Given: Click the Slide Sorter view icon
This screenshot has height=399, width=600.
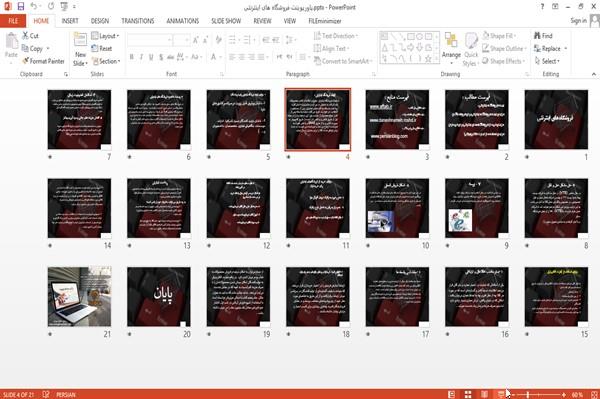Looking at the screenshot, I should [x=468, y=394].
